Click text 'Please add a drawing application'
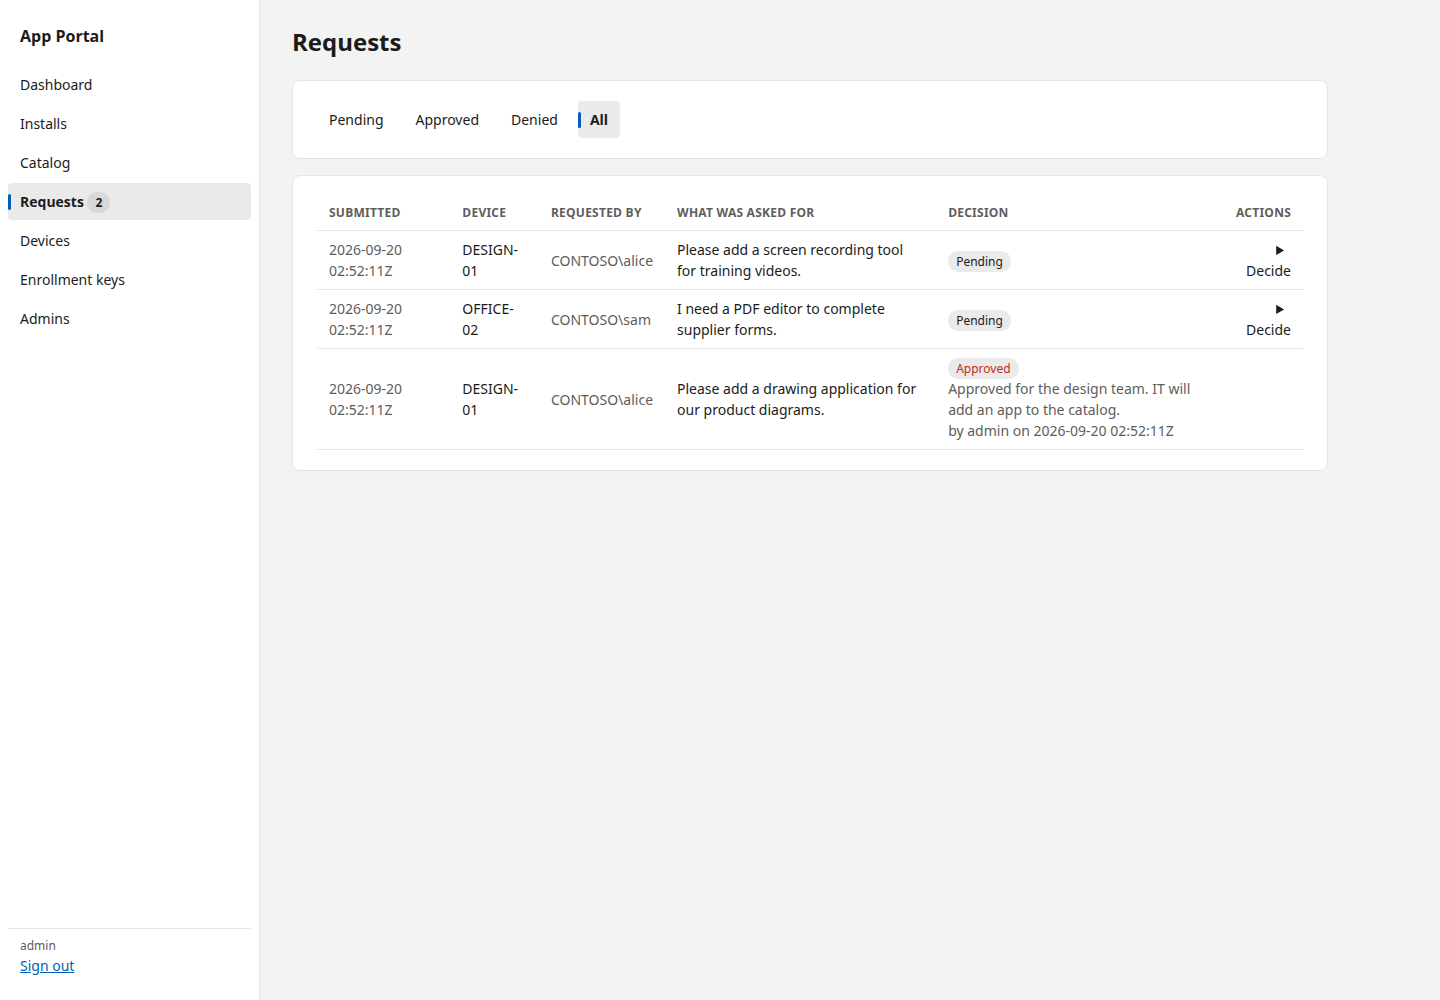 pos(786,389)
